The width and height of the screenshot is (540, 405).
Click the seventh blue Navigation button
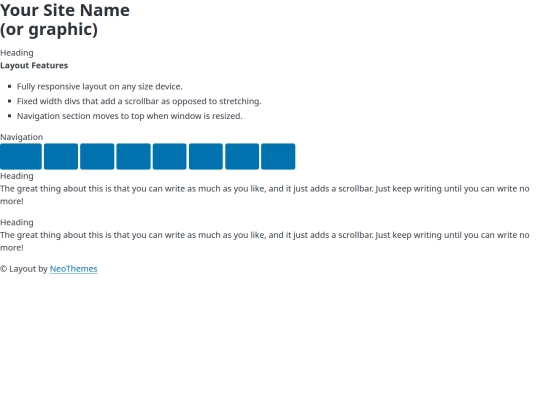[x=242, y=156]
